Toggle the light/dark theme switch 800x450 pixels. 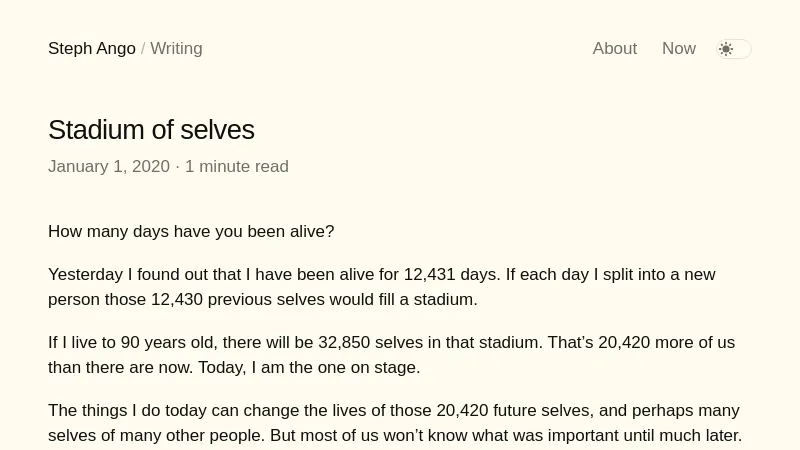pyautogui.click(x=734, y=49)
